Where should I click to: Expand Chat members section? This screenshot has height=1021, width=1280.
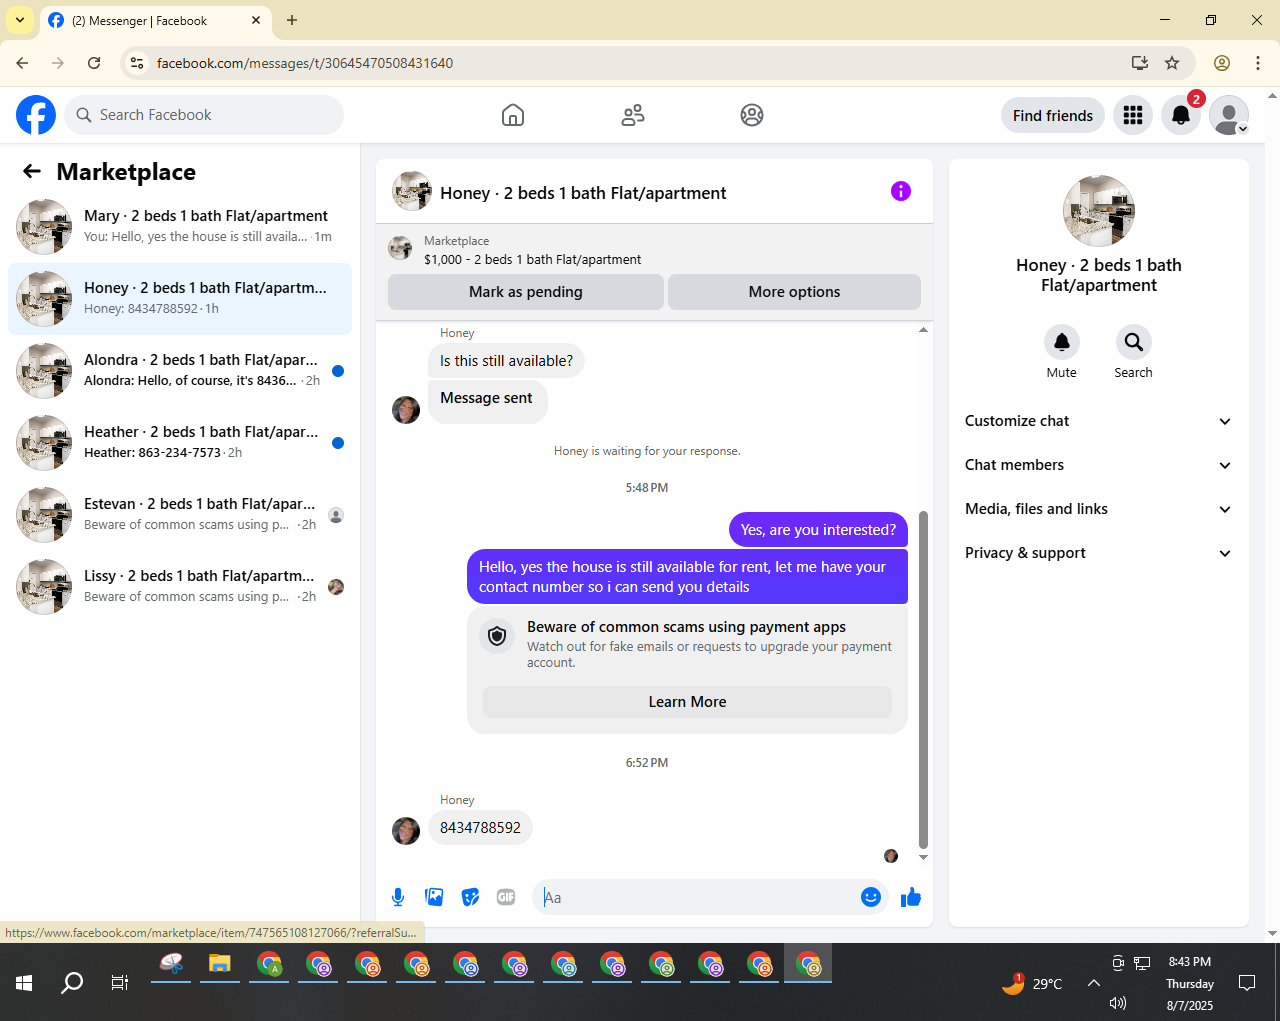click(1099, 465)
